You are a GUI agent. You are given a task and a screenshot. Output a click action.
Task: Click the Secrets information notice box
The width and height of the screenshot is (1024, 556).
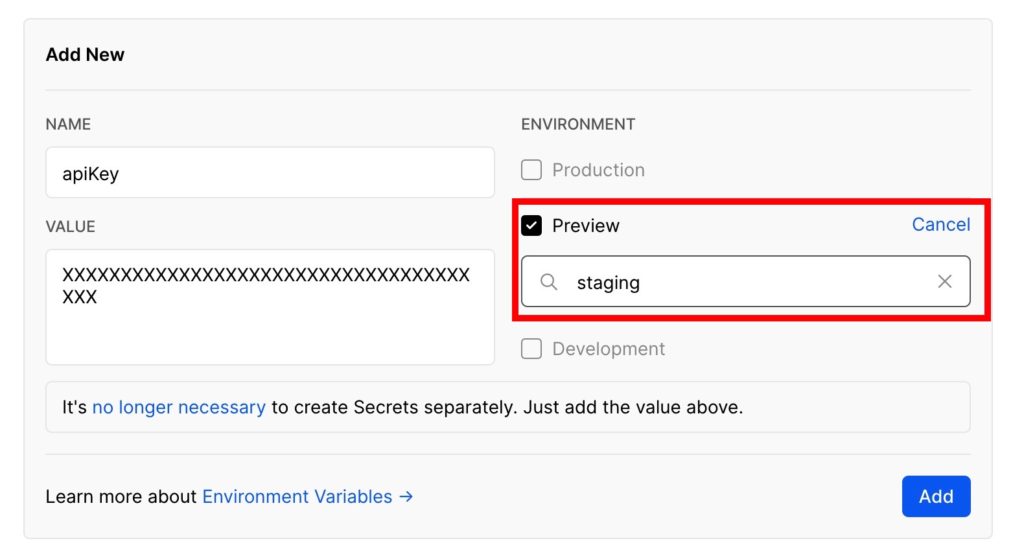pos(507,407)
